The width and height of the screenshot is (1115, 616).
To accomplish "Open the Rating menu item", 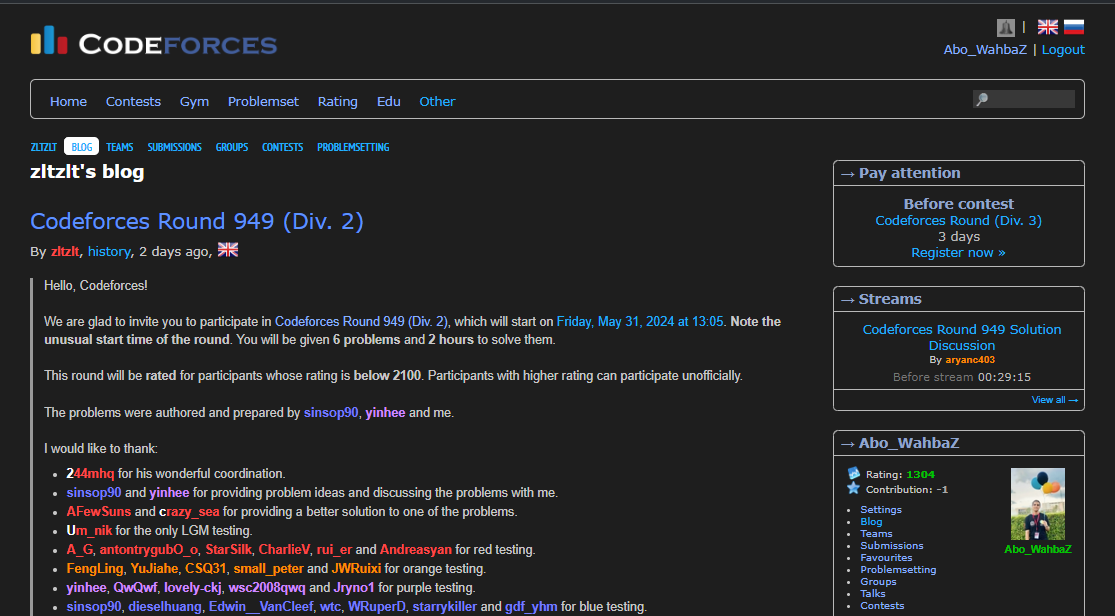I will tap(338, 102).
